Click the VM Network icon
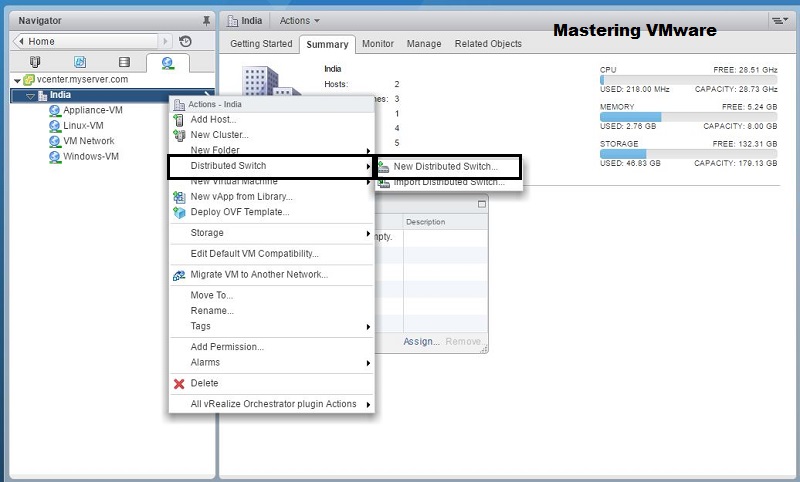 (55, 141)
